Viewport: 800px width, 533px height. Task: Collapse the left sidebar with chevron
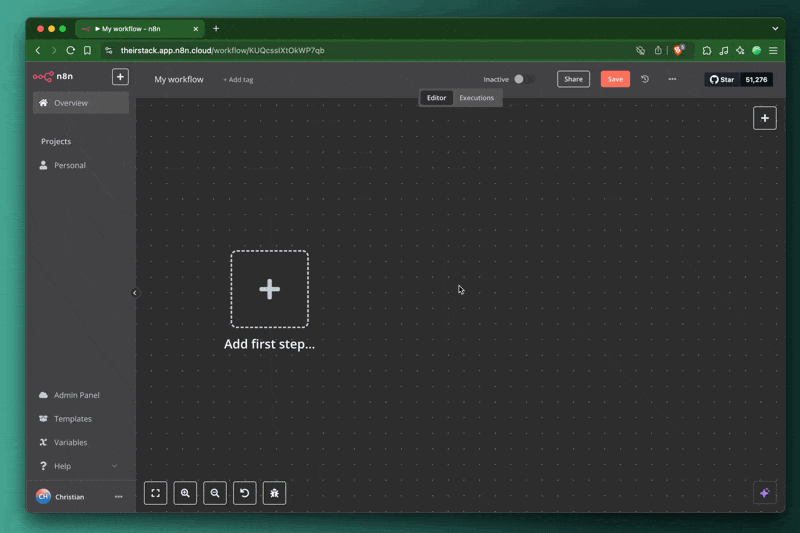tap(135, 293)
